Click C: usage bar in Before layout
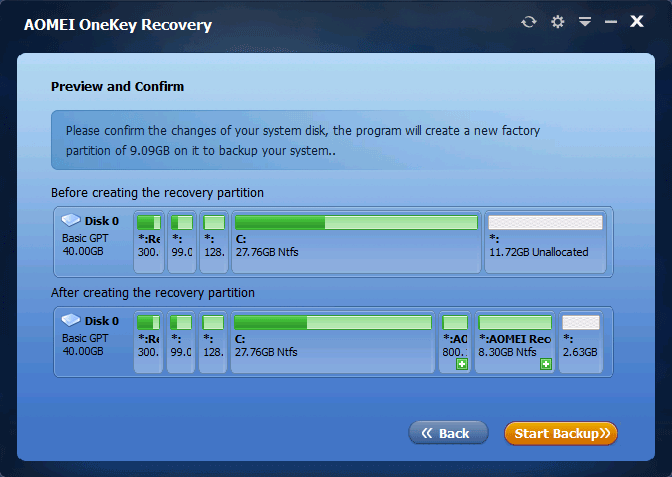 point(356,222)
